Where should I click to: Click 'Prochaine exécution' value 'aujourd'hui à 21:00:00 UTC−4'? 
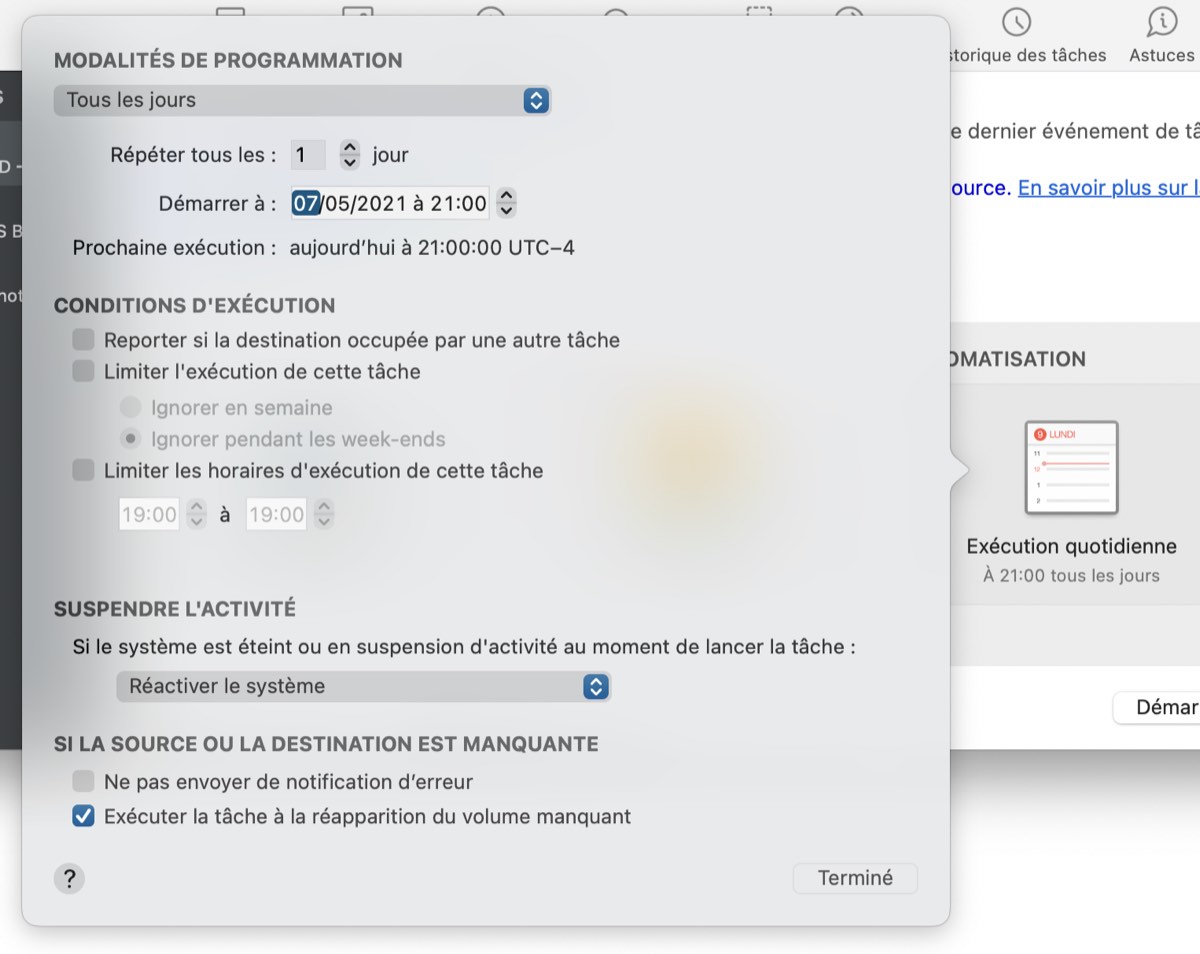(432, 248)
